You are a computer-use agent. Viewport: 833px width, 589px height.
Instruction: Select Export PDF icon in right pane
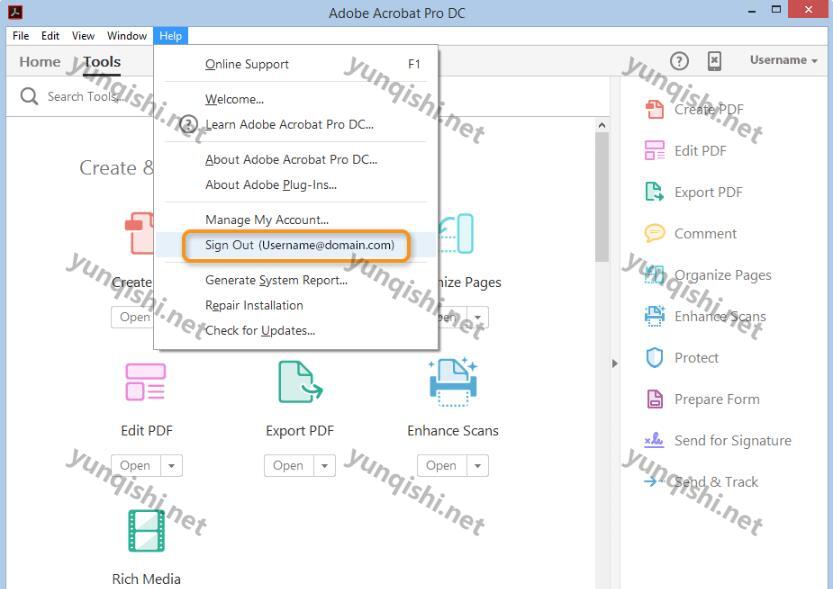pyautogui.click(x=654, y=192)
